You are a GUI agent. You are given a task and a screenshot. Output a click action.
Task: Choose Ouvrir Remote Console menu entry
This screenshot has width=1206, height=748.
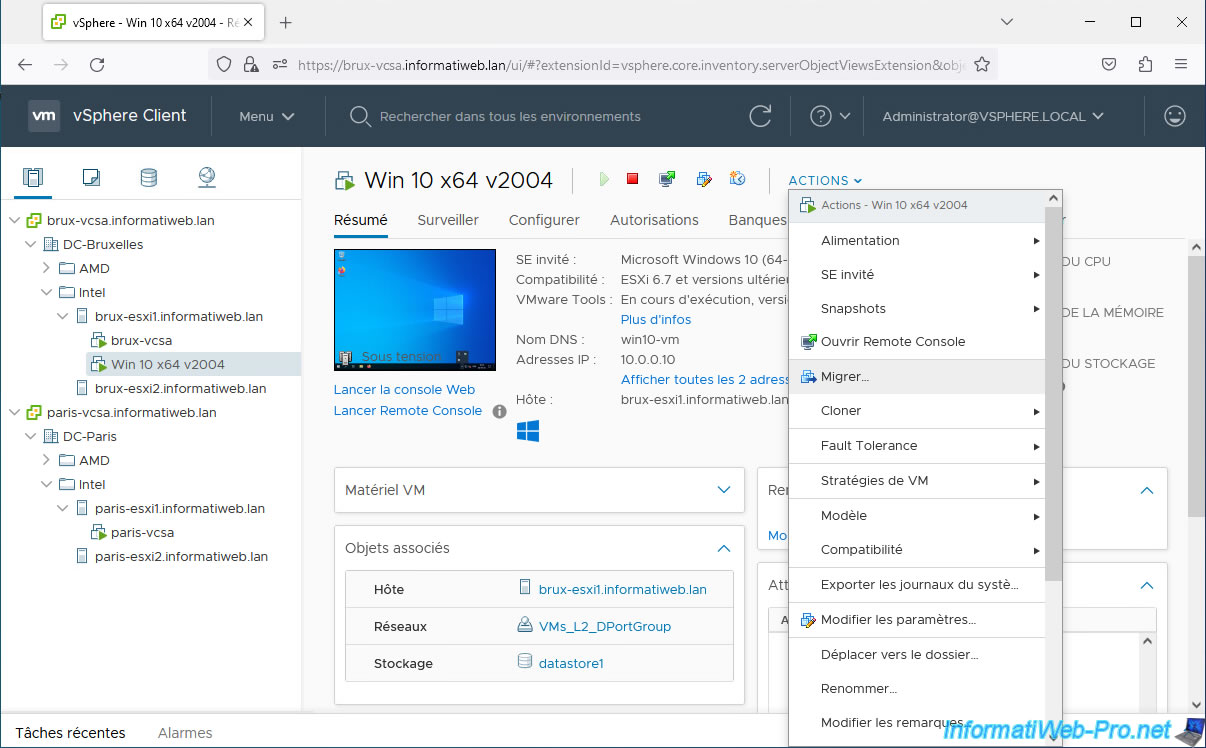[918, 341]
